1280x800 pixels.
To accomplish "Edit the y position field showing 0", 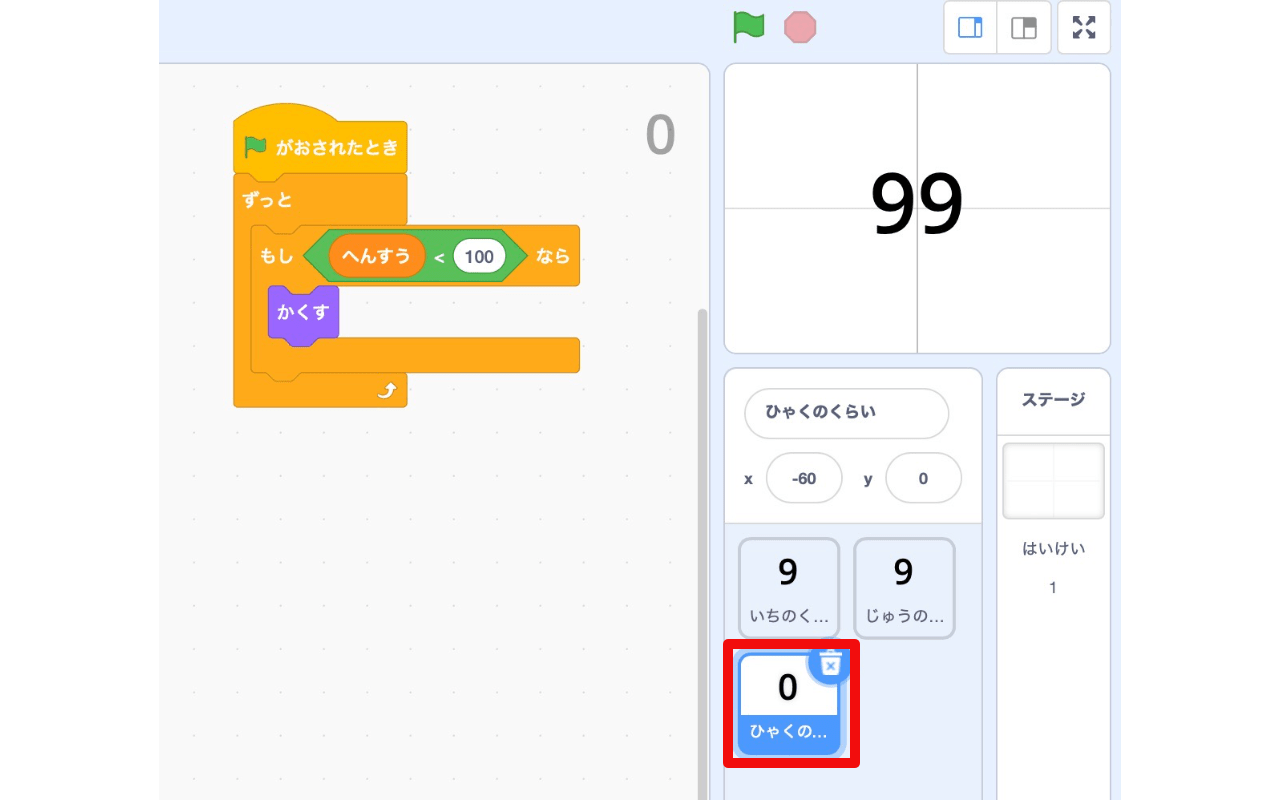I will [x=923, y=478].
